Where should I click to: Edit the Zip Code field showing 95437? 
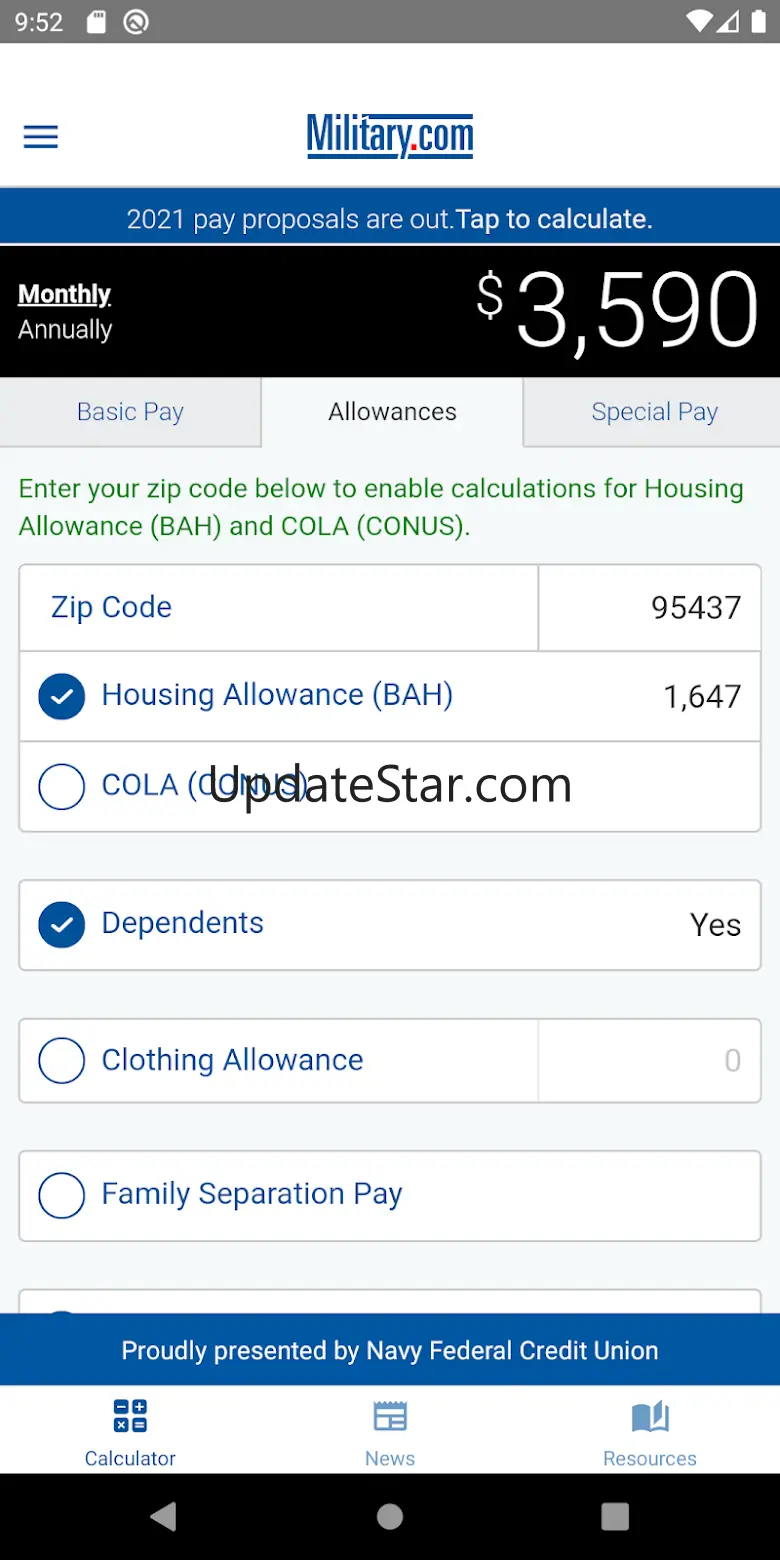[x=650, y=608]
